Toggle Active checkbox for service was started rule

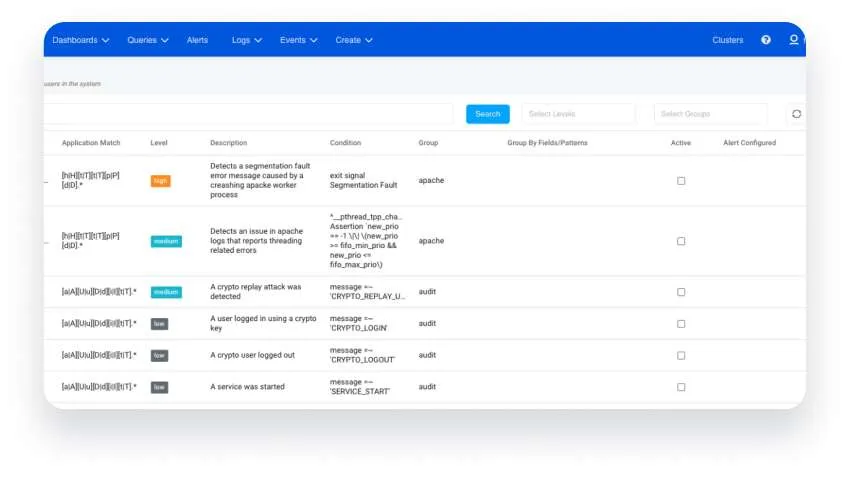click(681, 387)
